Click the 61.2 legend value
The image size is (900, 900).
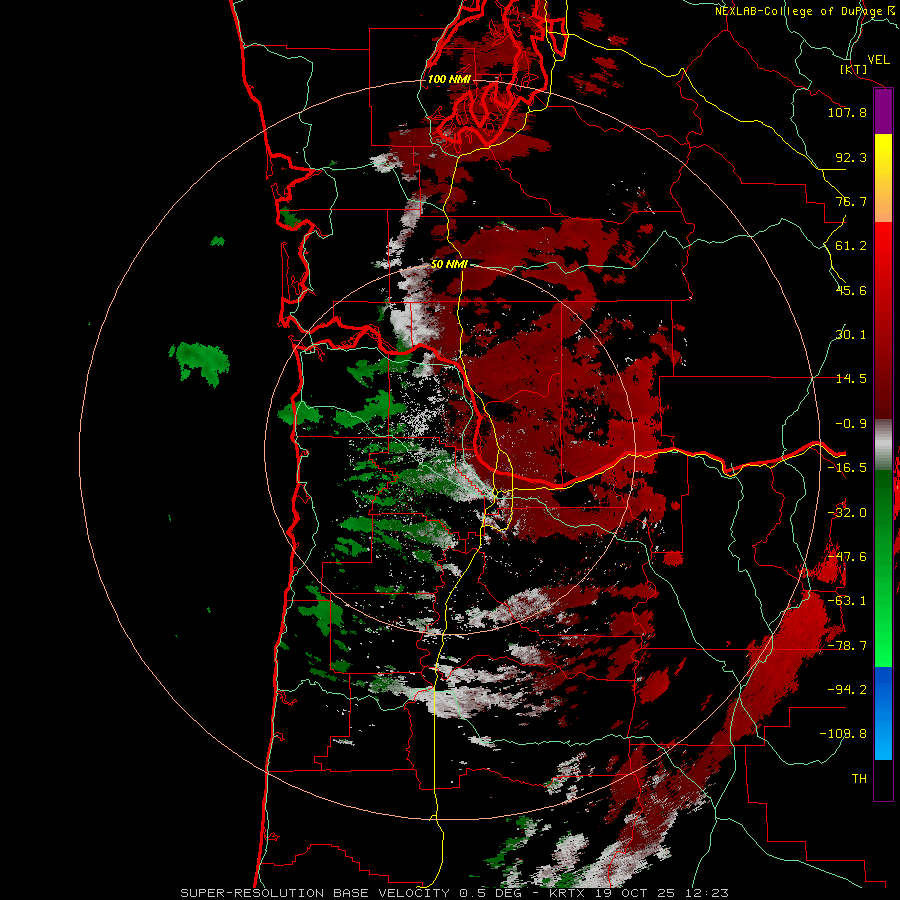tap(851, 246)
